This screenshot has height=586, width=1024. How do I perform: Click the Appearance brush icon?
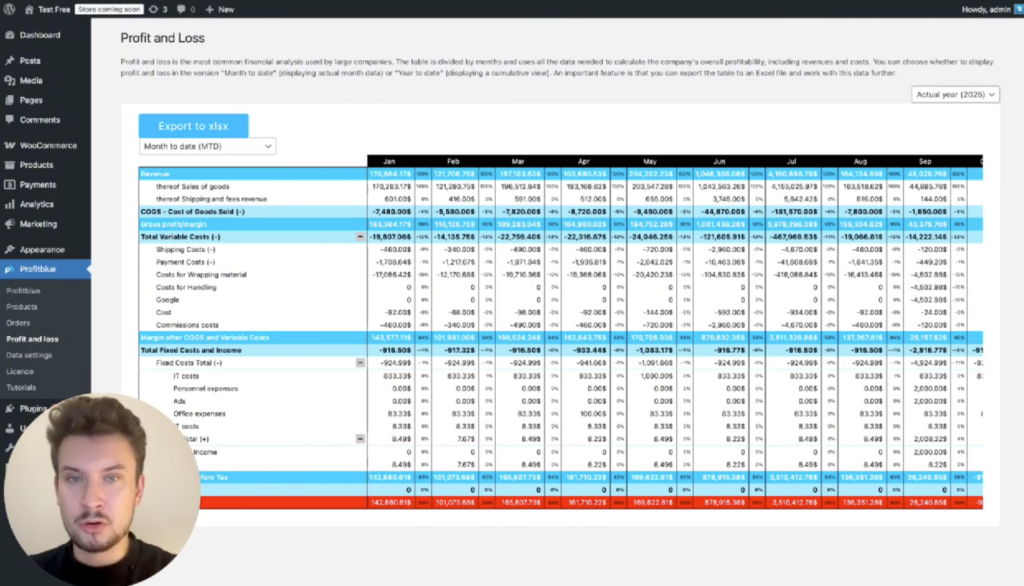point(10,250)
